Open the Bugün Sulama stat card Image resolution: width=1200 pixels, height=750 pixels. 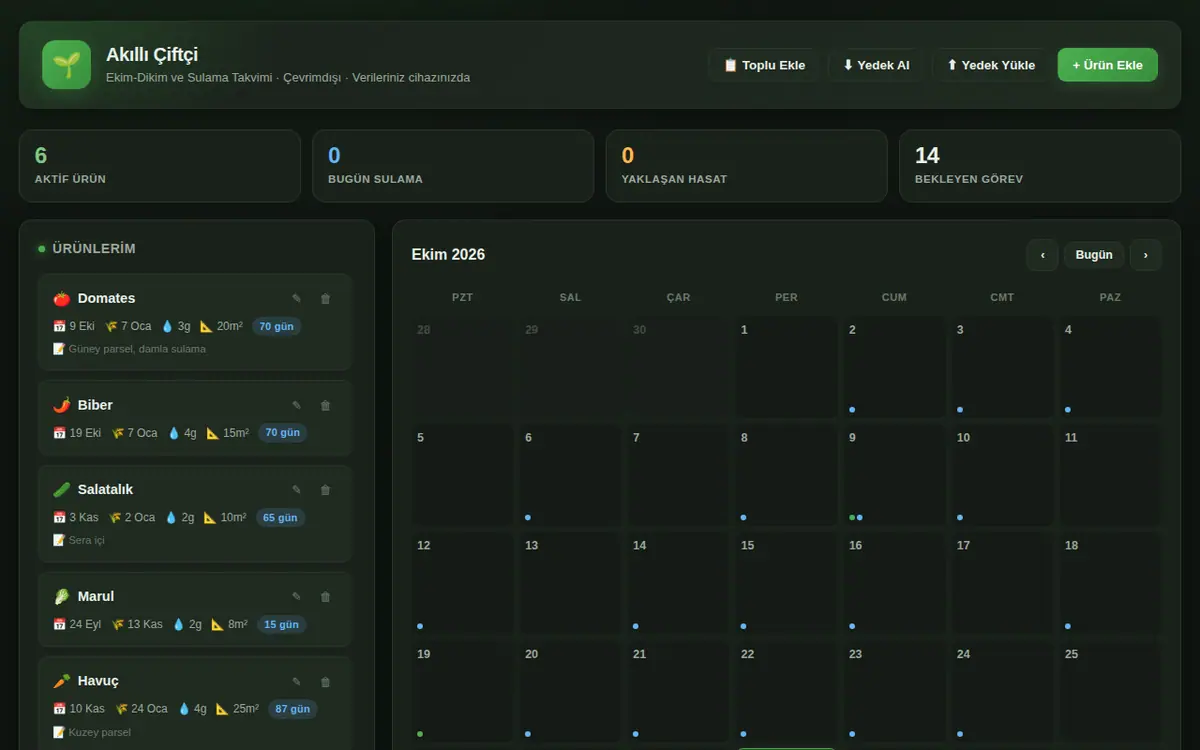453,166
